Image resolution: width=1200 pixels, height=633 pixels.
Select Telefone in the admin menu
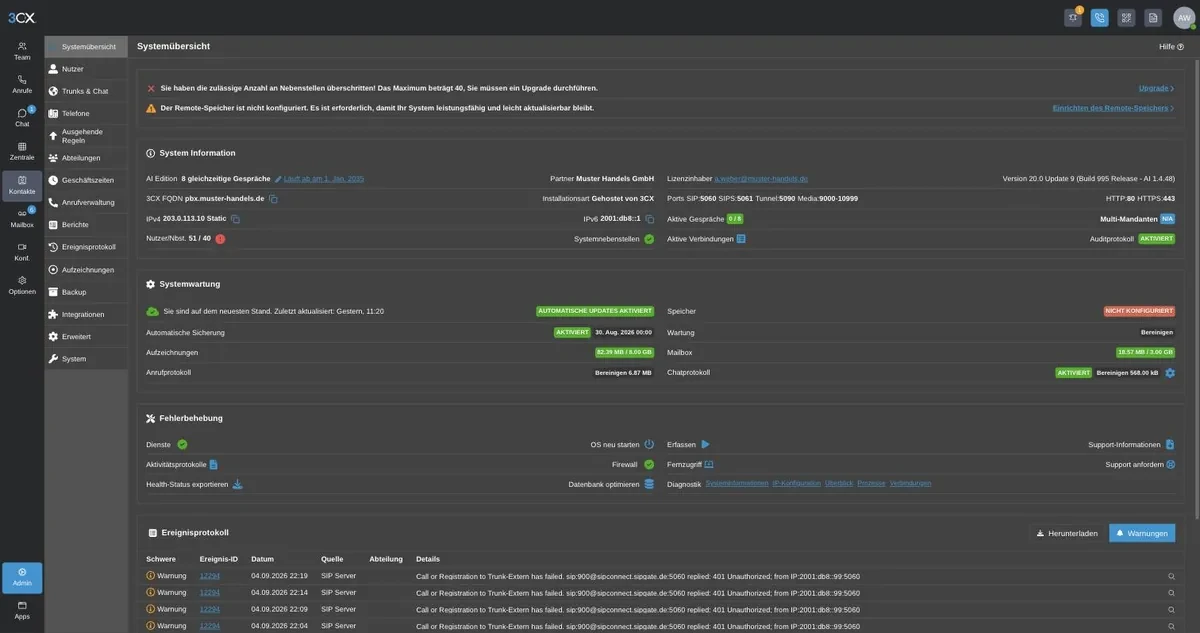pyautogui.click(x=86, y=113)
